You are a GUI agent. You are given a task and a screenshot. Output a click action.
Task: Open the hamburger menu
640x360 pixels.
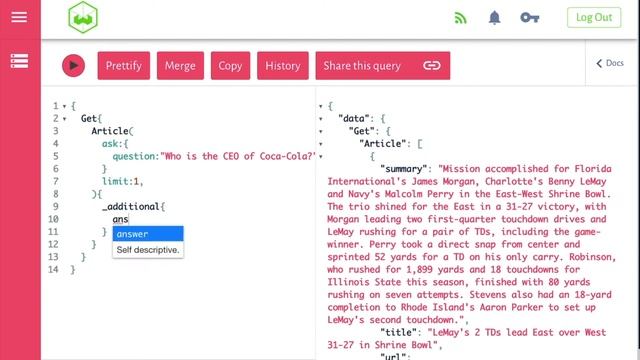pos(19,17)
